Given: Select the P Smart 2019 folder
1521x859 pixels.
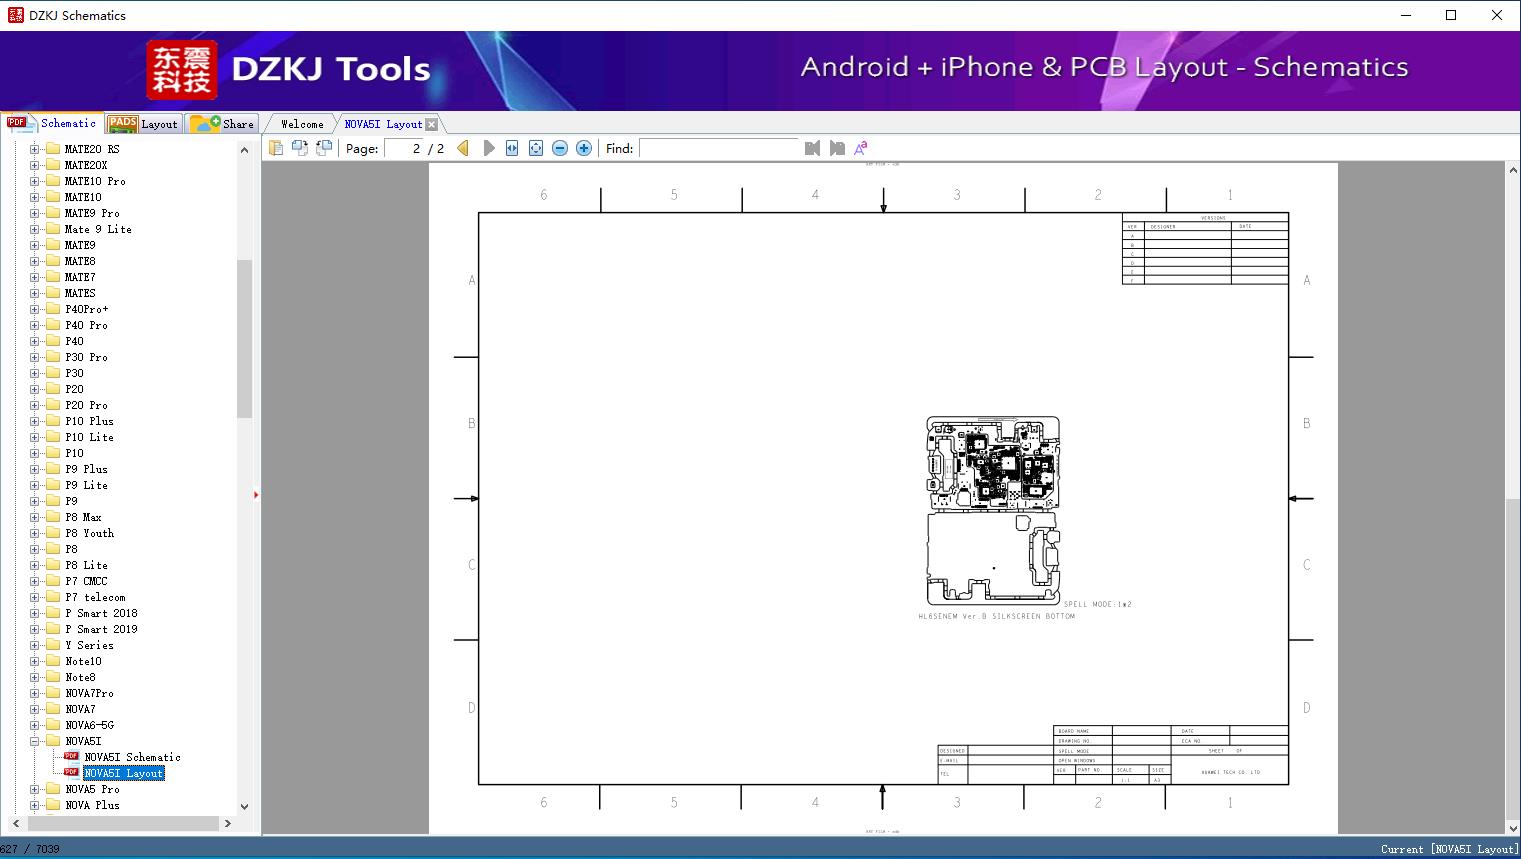Looking at the screenshot, I should tap(101, 629).
